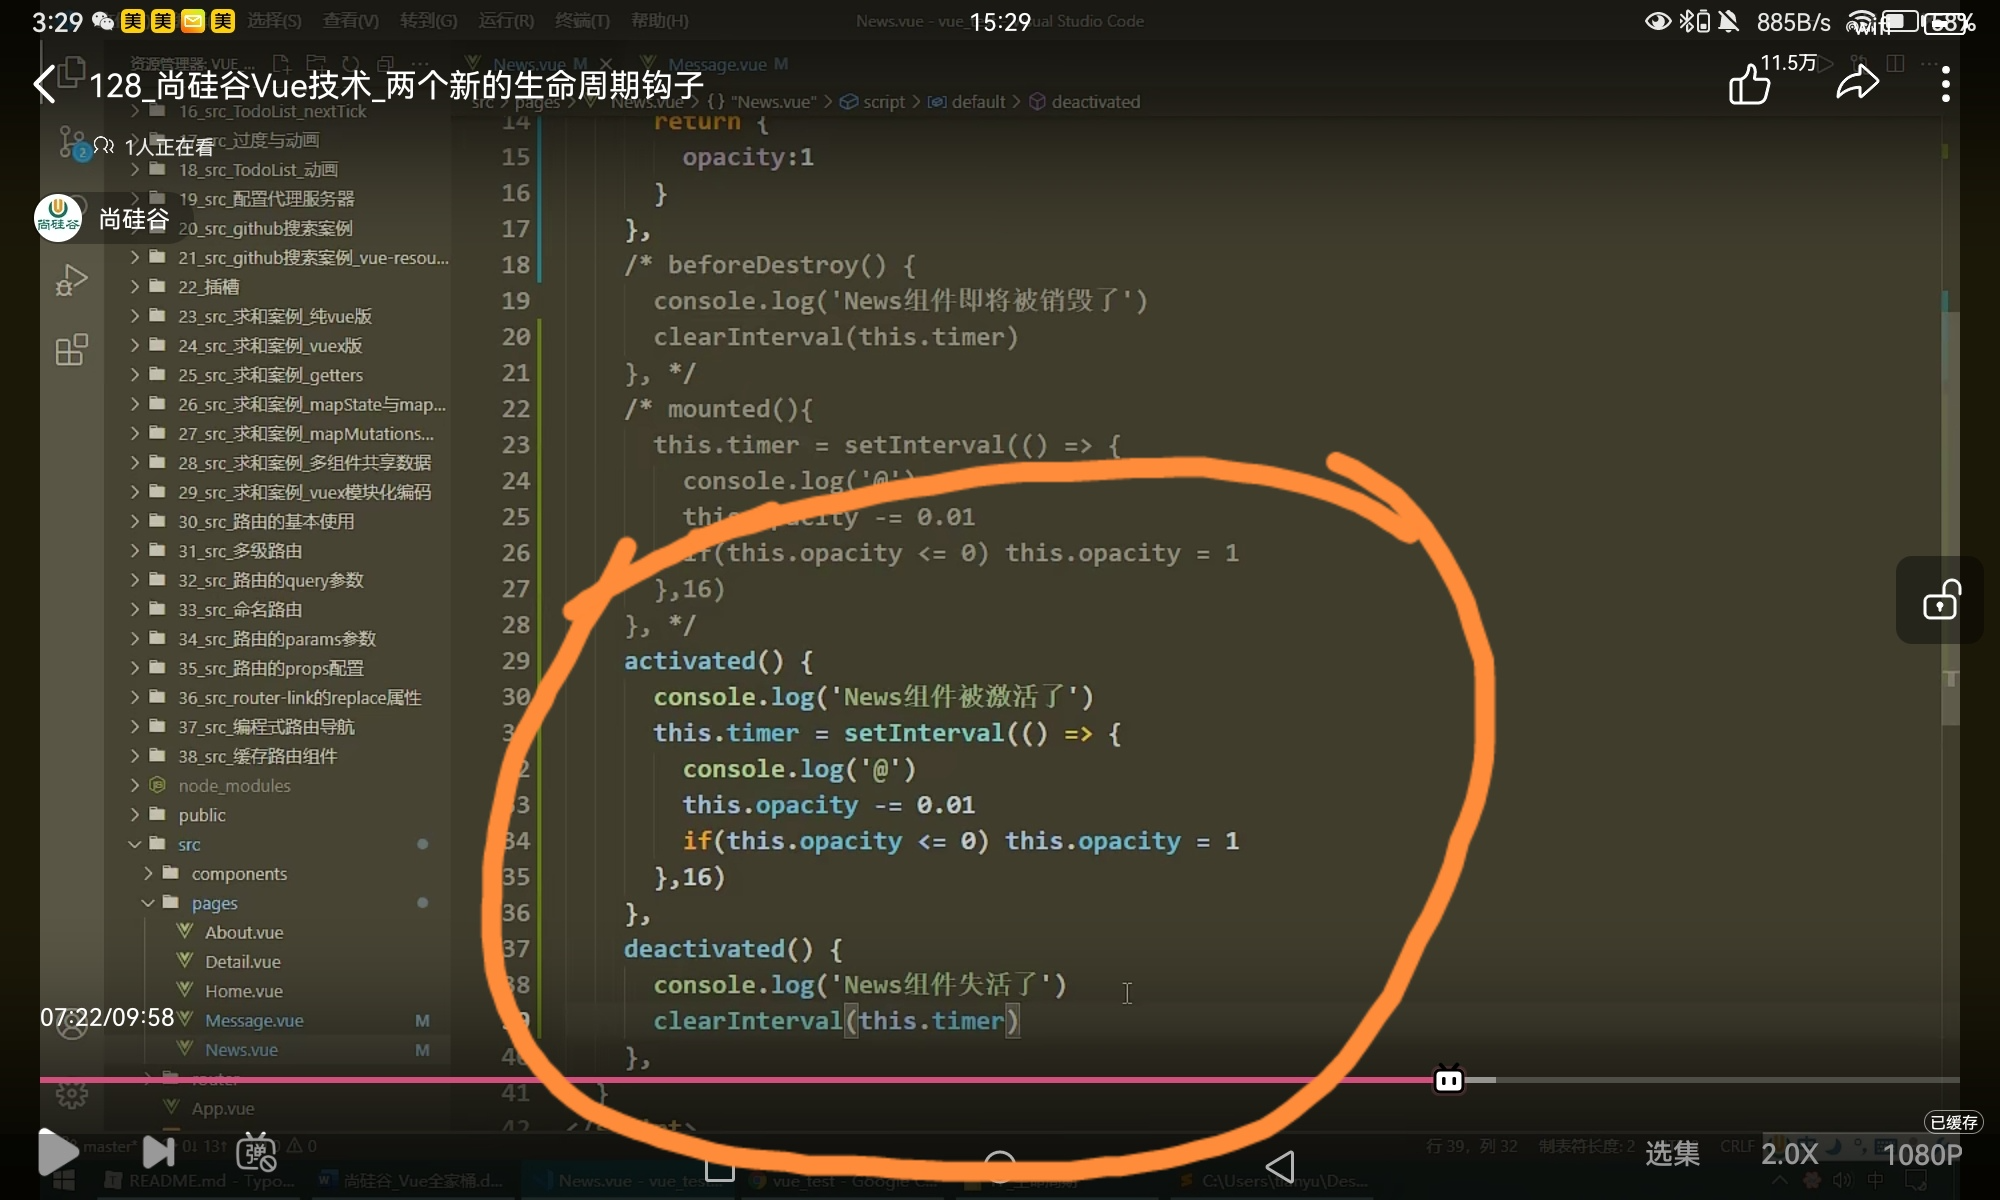Tap the screen lock icon
Viewport: 2000px width, 1200px height.
click(1940, 601)
